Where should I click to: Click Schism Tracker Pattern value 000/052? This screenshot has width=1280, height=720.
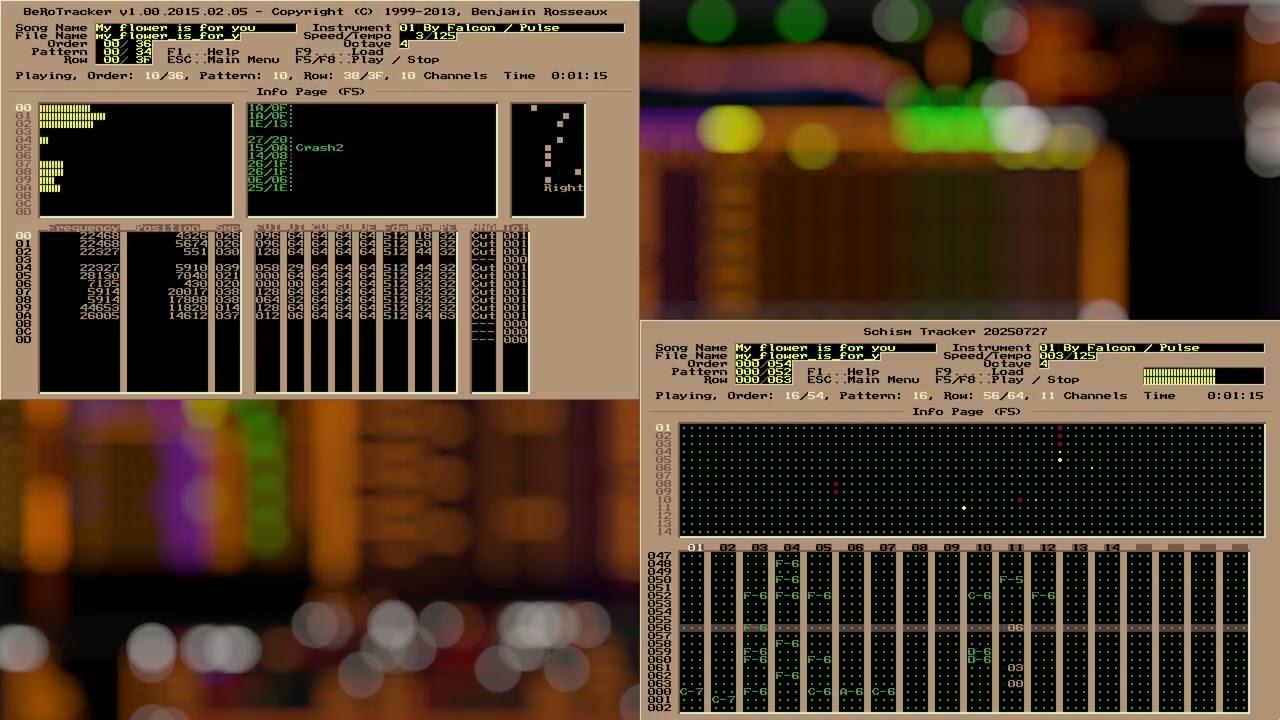pyautogui.click(x=763, y=372)
